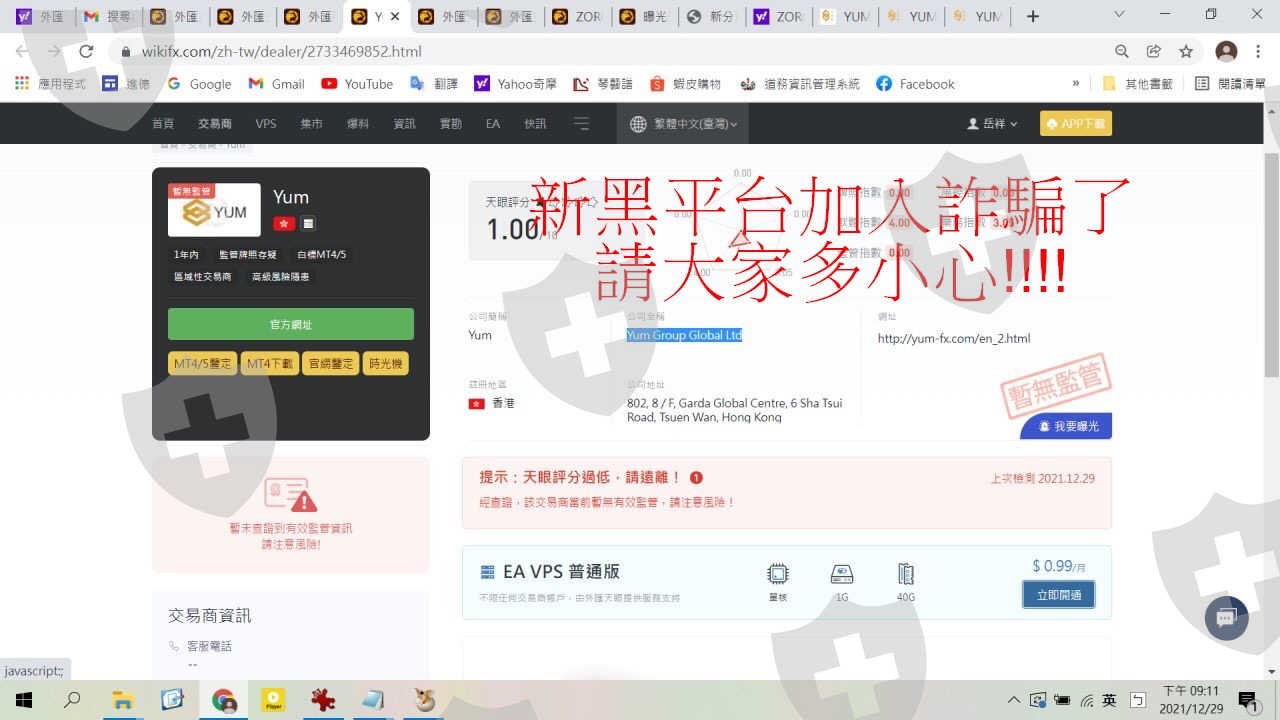Click the YUM broker logo
This screenshot has height=720, width=1280.
[215, 210]
